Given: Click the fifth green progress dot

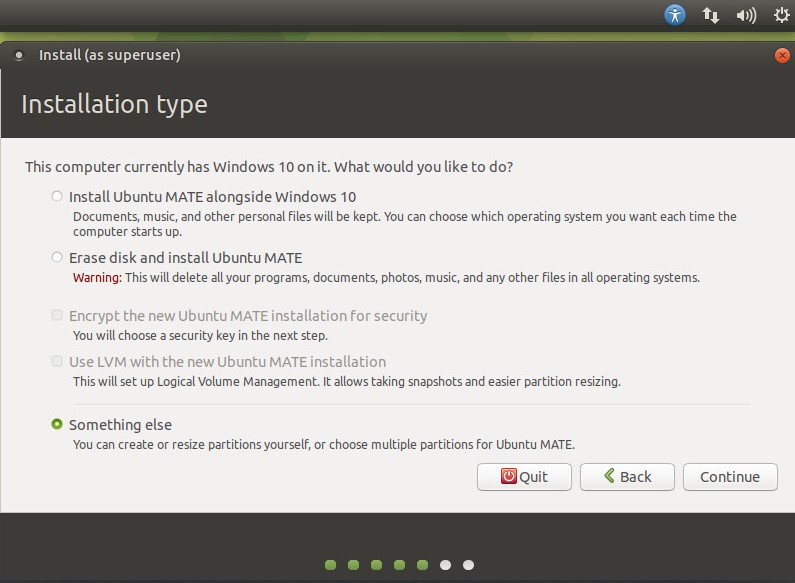Looking at the screenshot, I should click(x=422, y=565).
